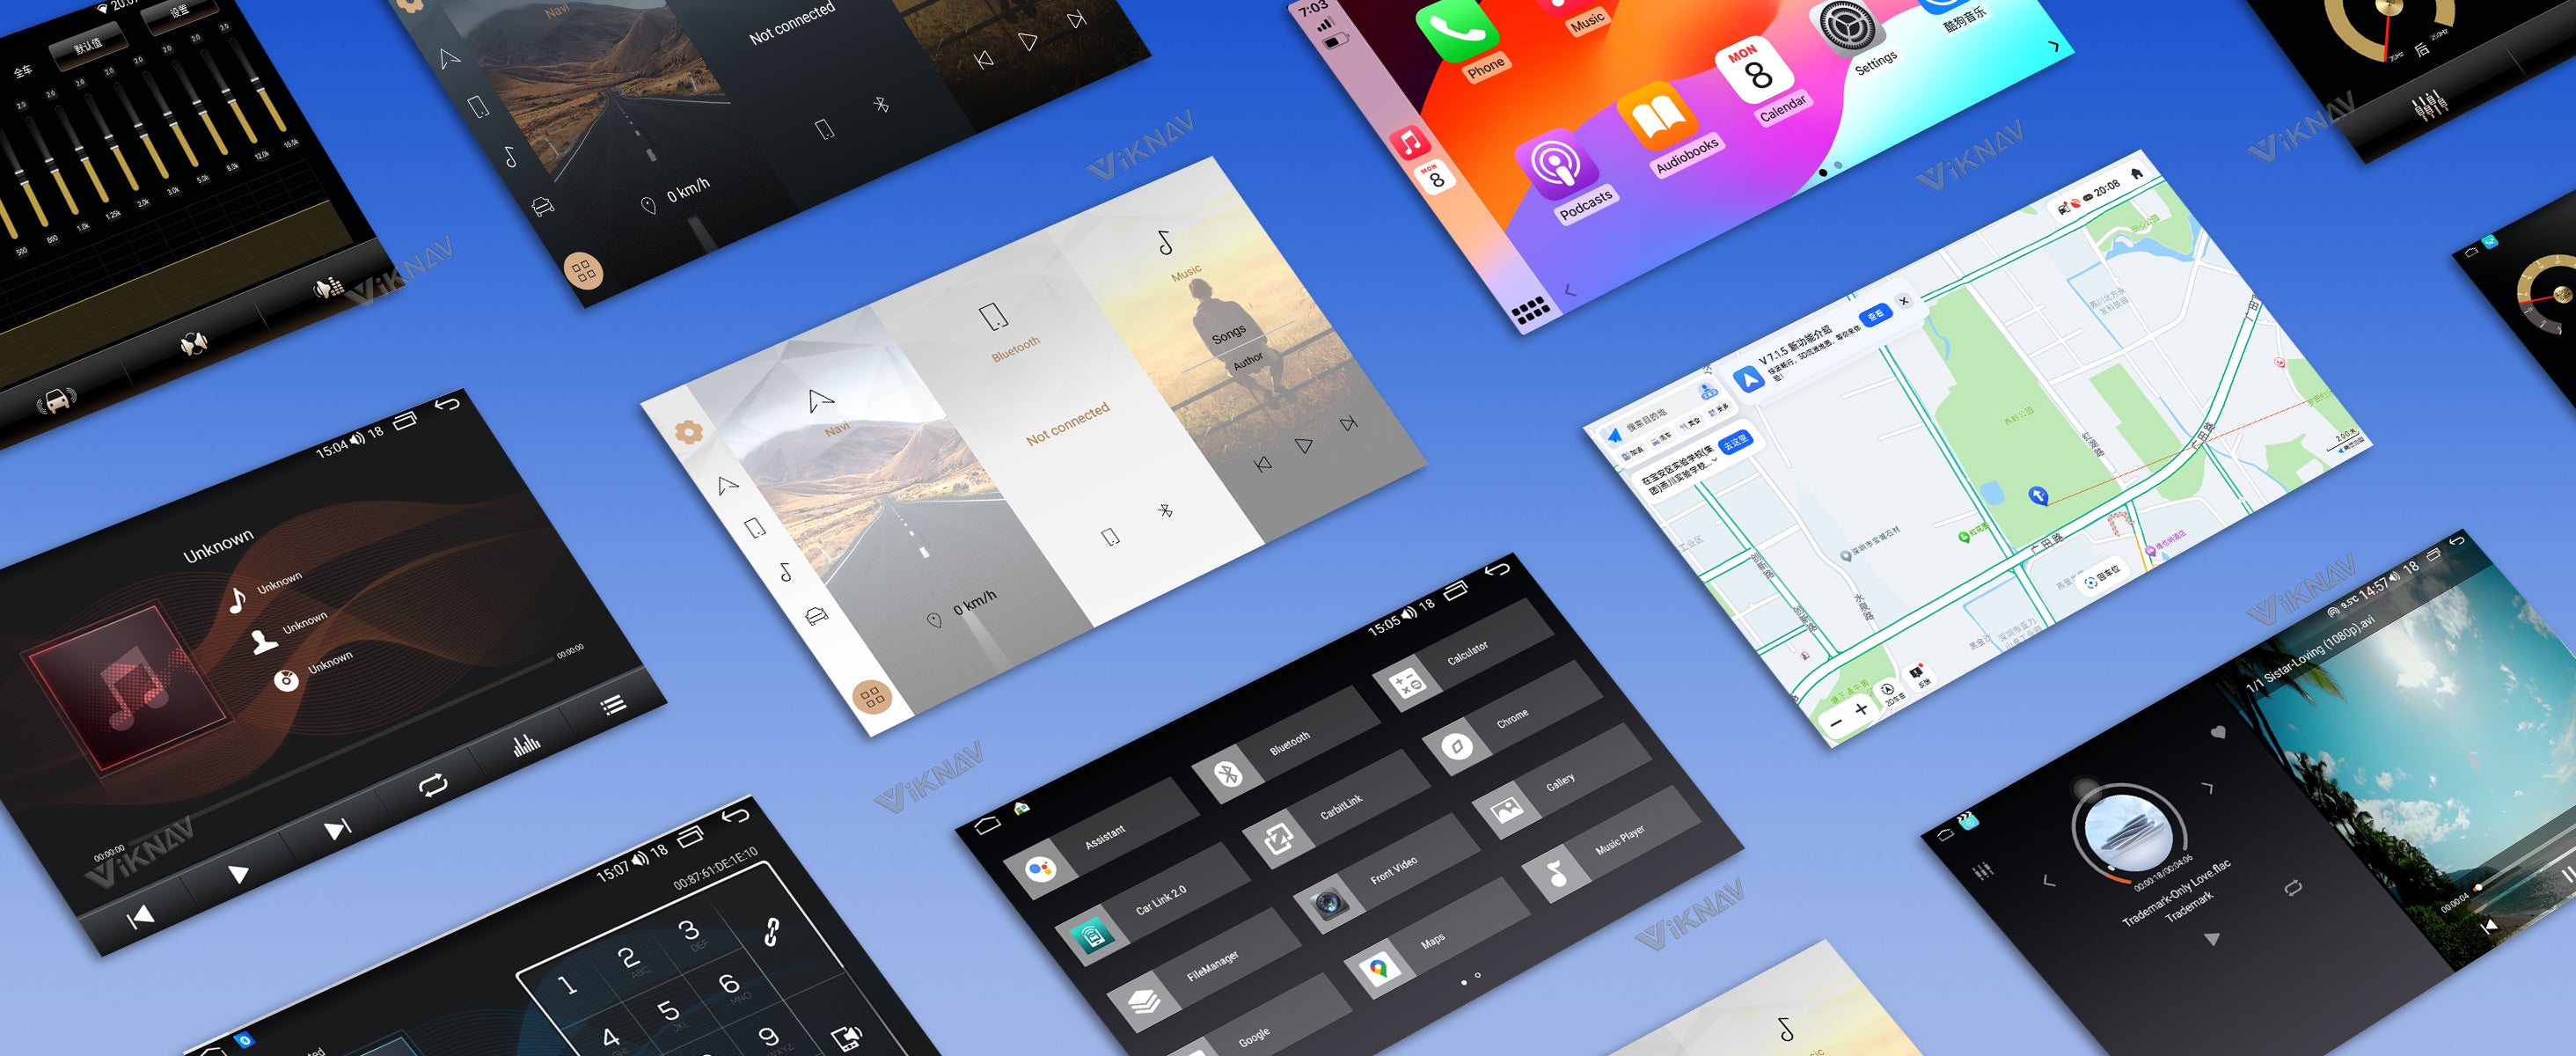Go to previous track in Unknown player
This screenshot has width=2576, height=1056.
tap(140, 916)
